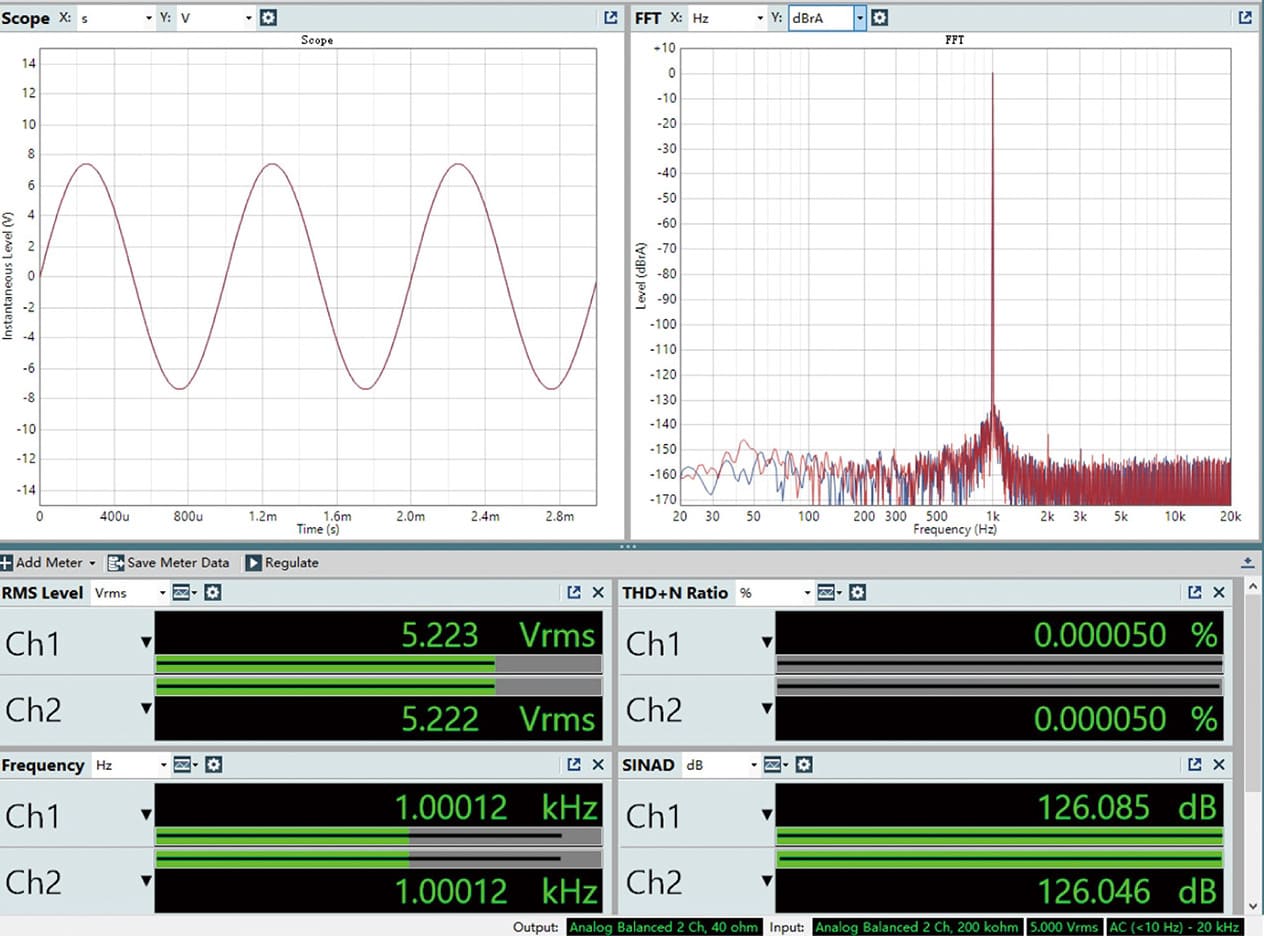Expand Ch1 arrow in THD+N Ratio meter

click(767, 643)
